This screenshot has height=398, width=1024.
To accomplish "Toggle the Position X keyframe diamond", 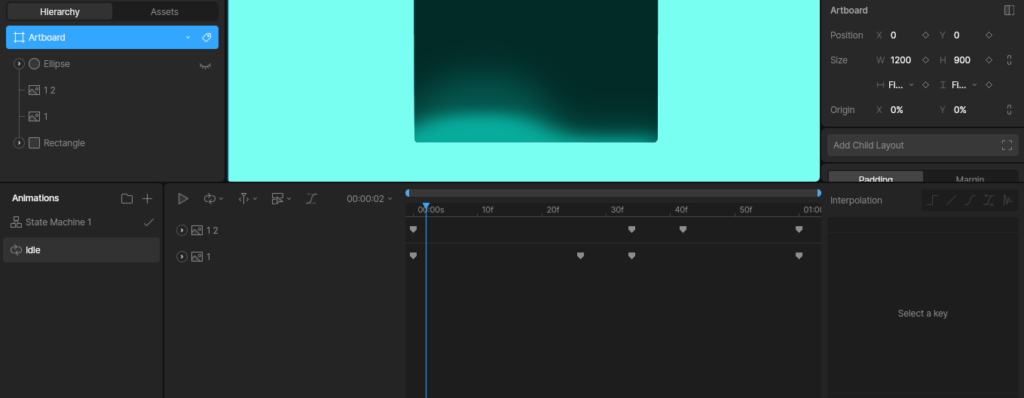I will [x=925, y=35].
